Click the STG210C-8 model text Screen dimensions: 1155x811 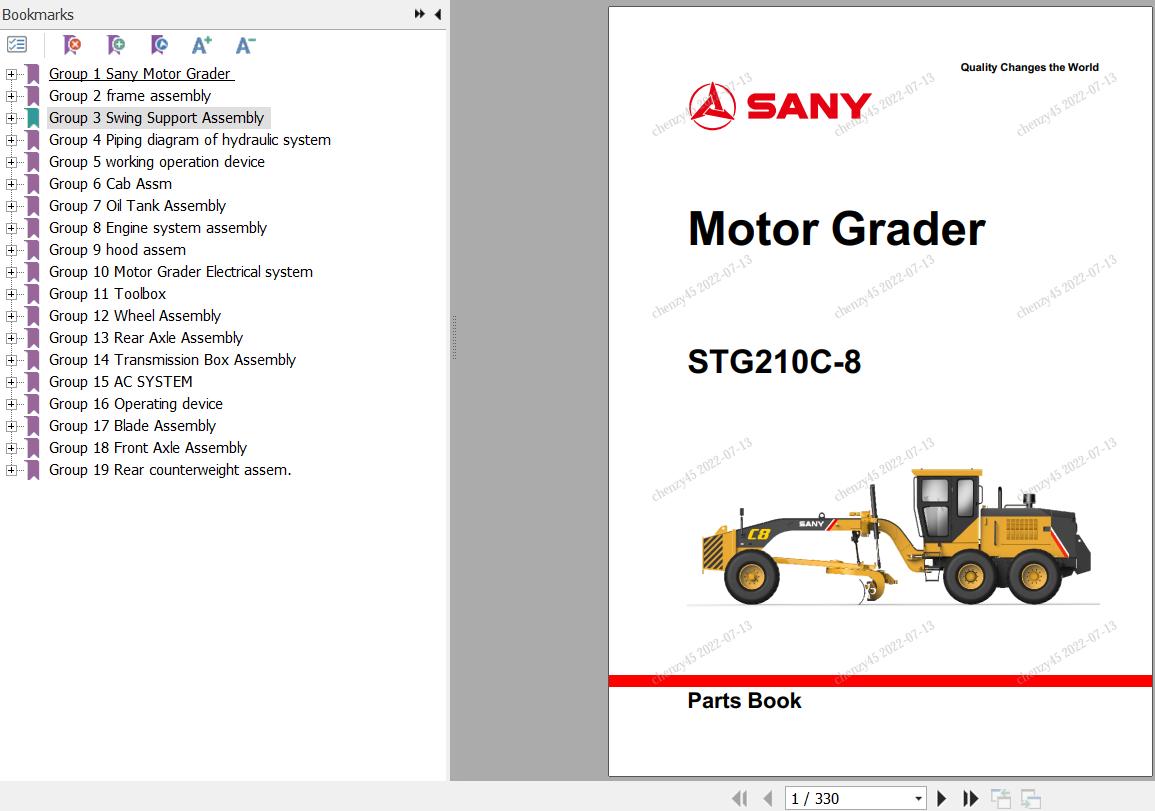click(x=774, y=362)
